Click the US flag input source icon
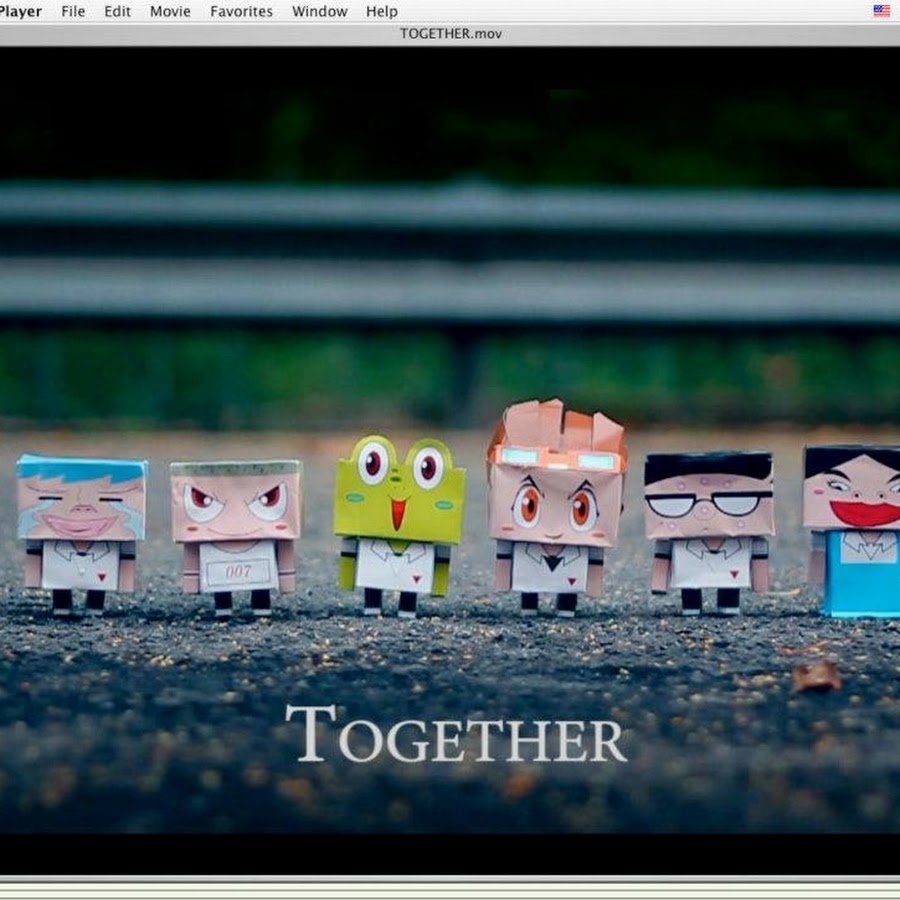This screenshot has width=900, height=900. point(881,11)
